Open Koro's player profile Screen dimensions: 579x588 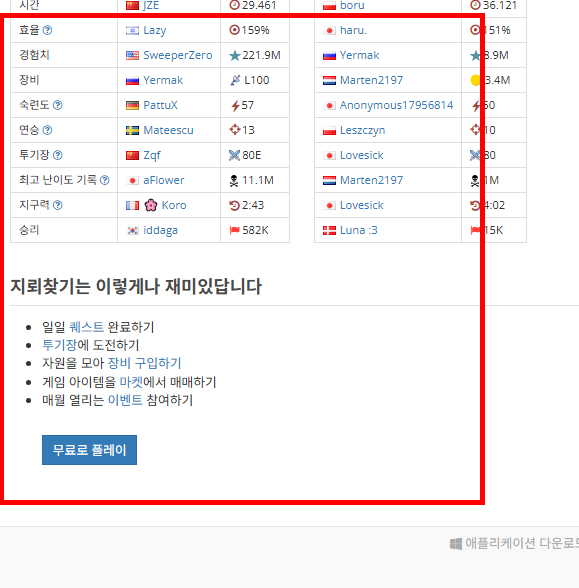(174, 205)
